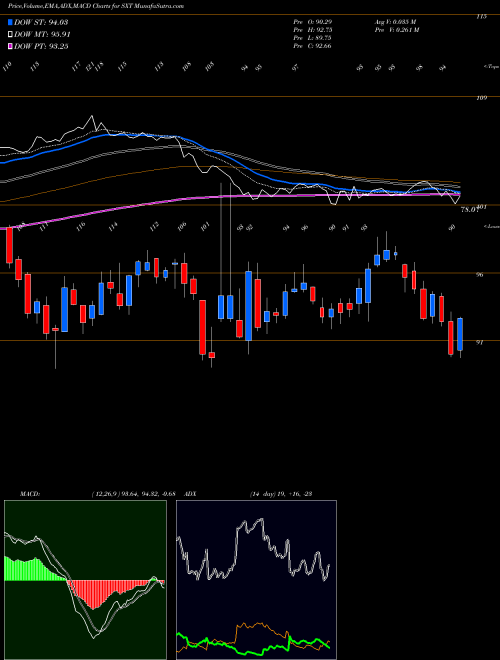The height and width of the screenshot is (660, 500).
Task: Click the 91 price axis label
Action: [479, 343]
